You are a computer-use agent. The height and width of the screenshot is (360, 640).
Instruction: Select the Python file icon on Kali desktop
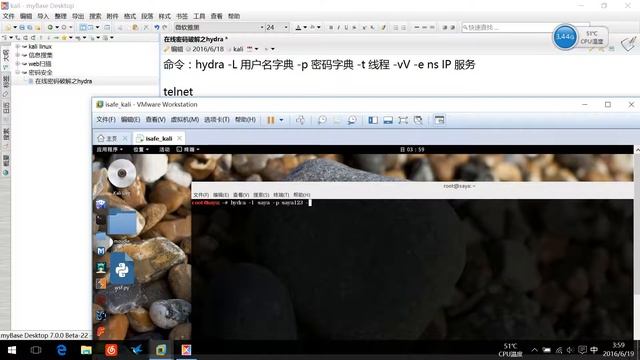pos(122,271)
